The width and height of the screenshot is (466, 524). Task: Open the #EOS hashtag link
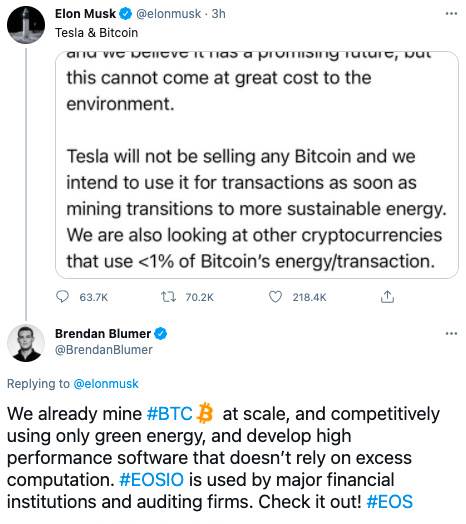pyautogui.click(x=390, y=502)
